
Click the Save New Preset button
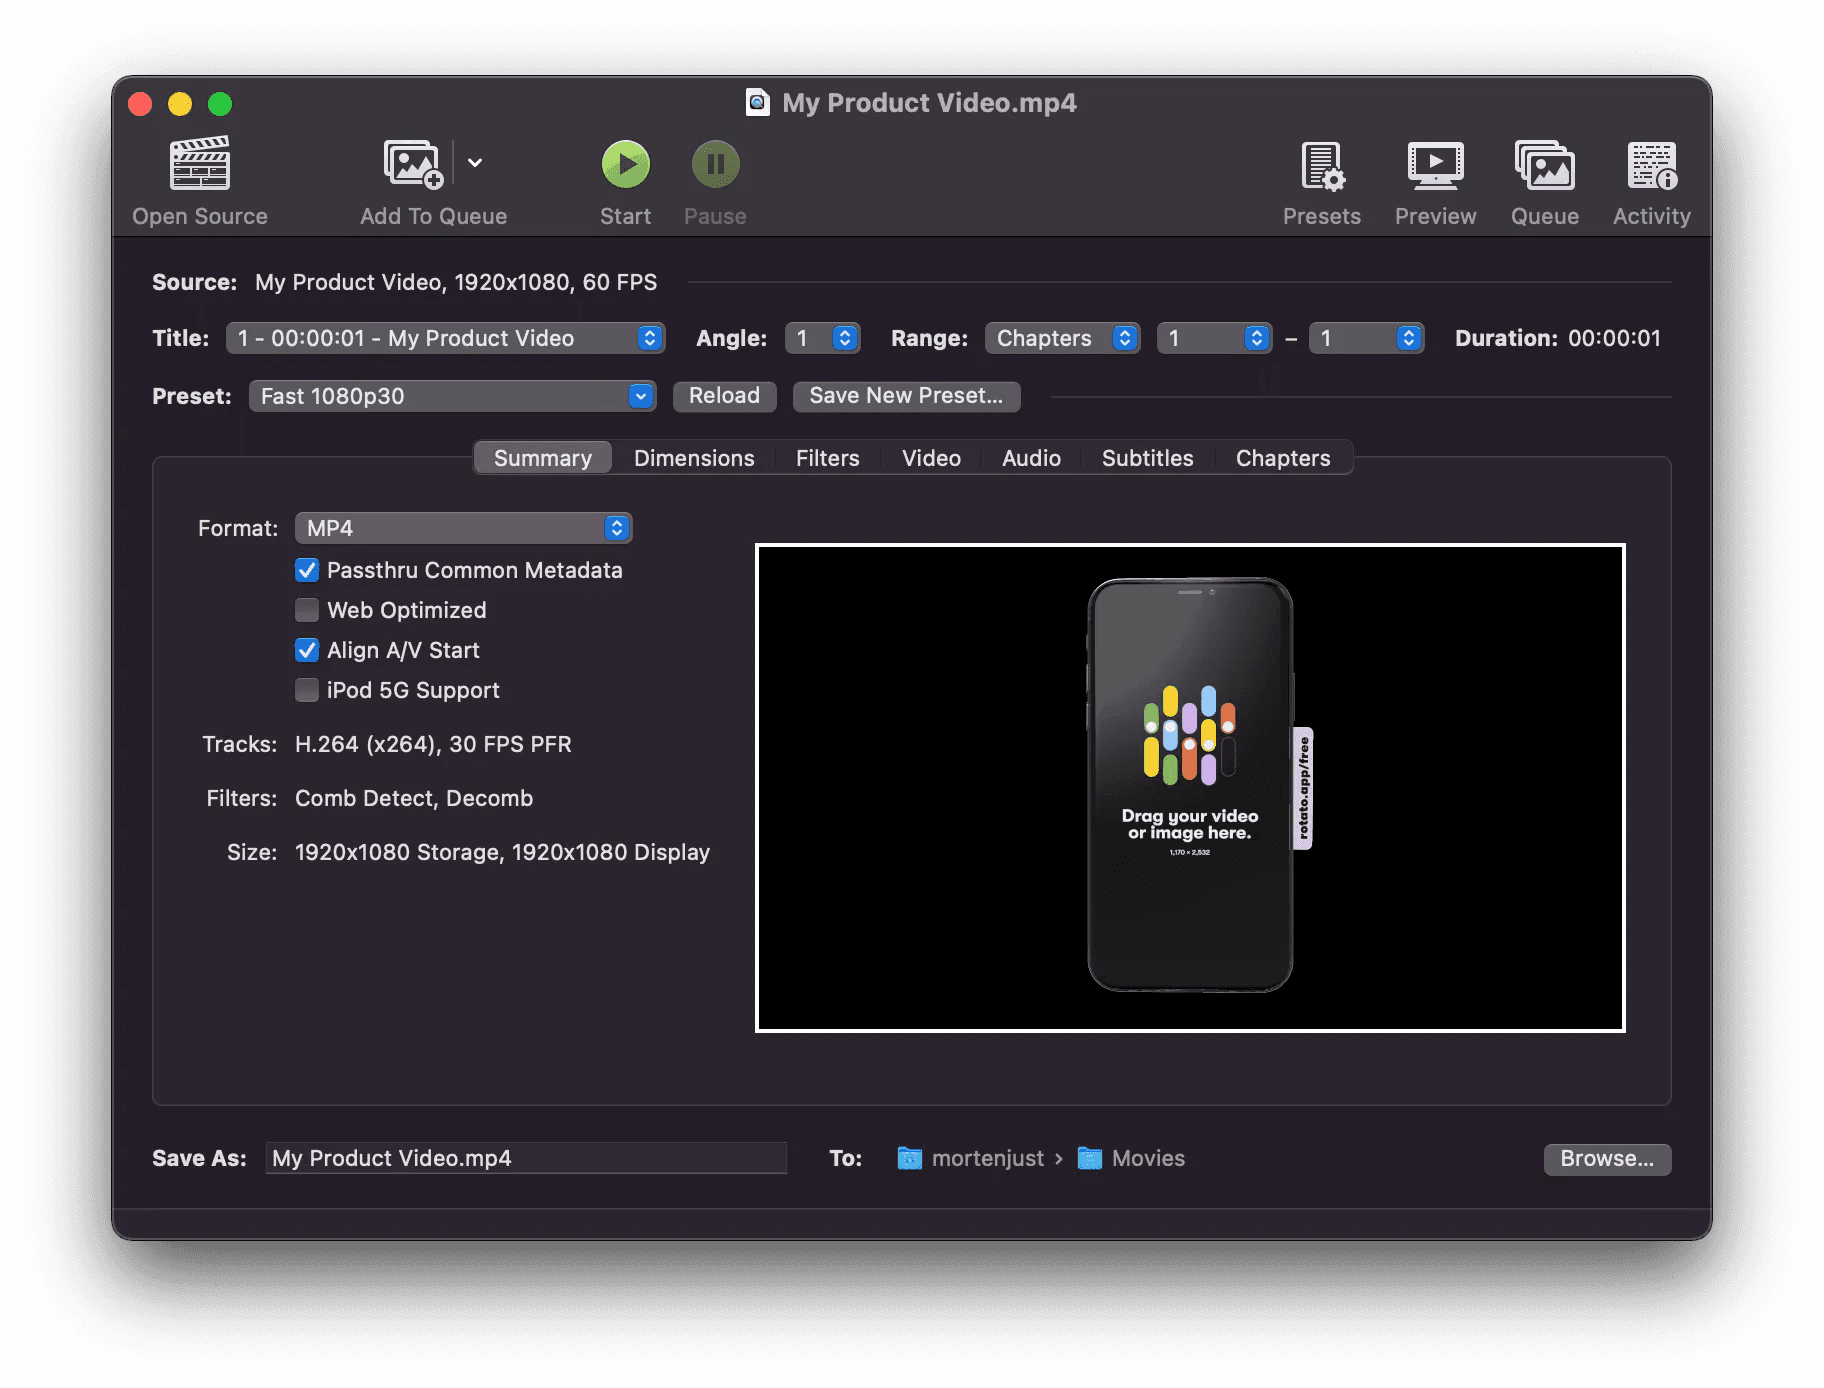point(905,396)
